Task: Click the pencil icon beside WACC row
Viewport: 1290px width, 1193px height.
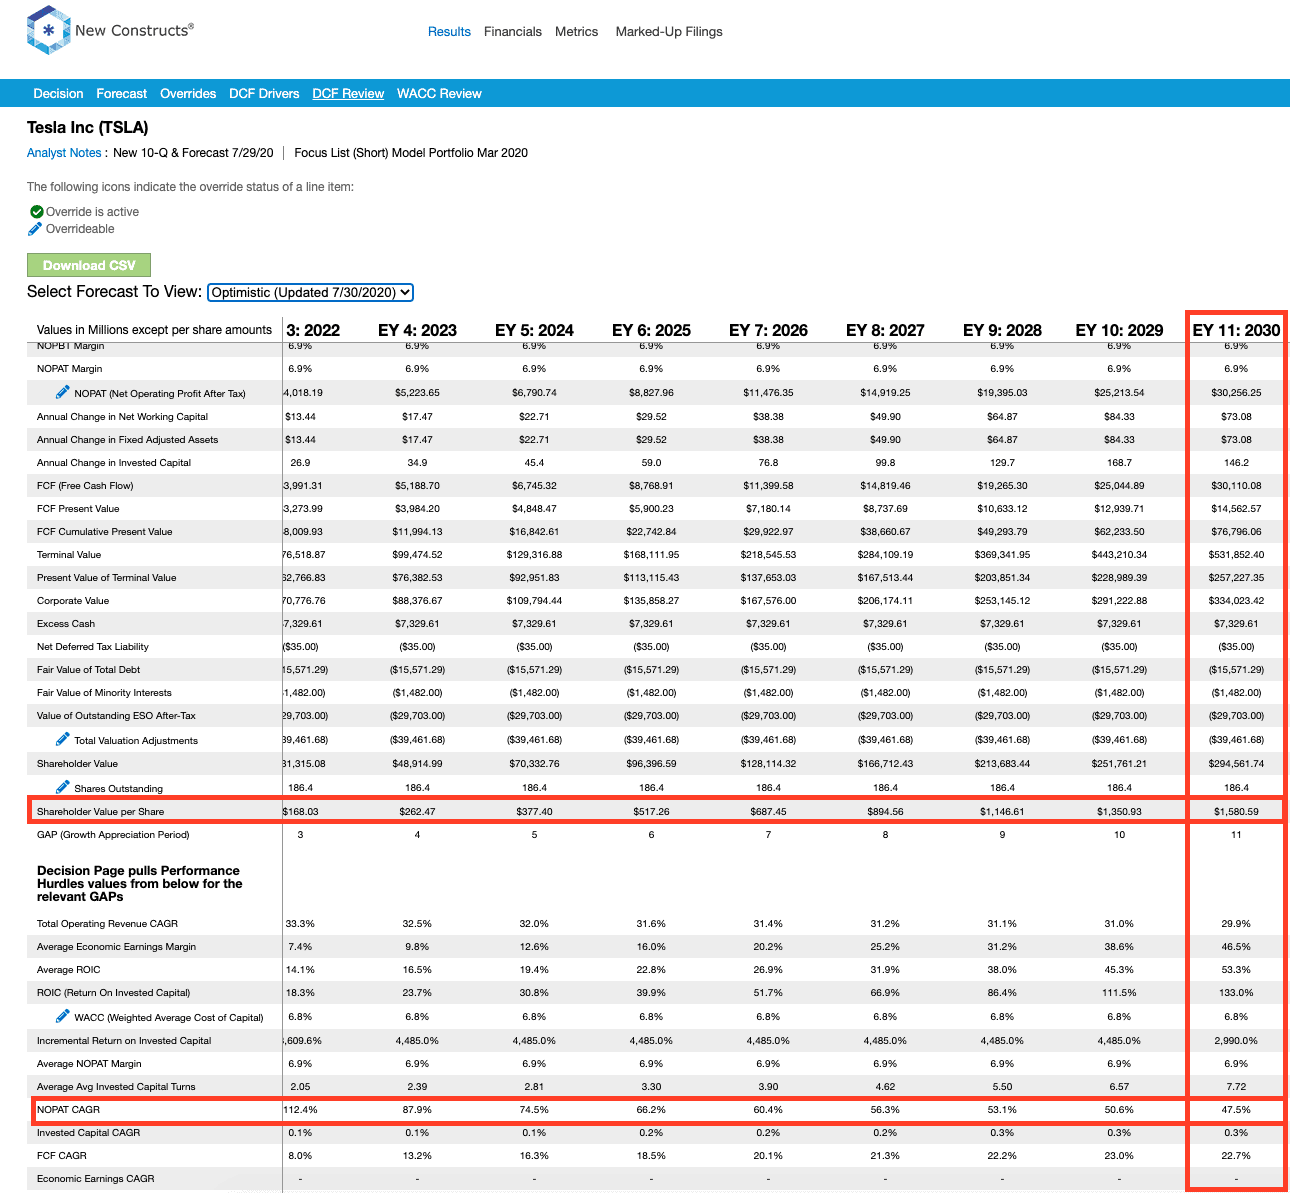Action: click(62, 1016)
